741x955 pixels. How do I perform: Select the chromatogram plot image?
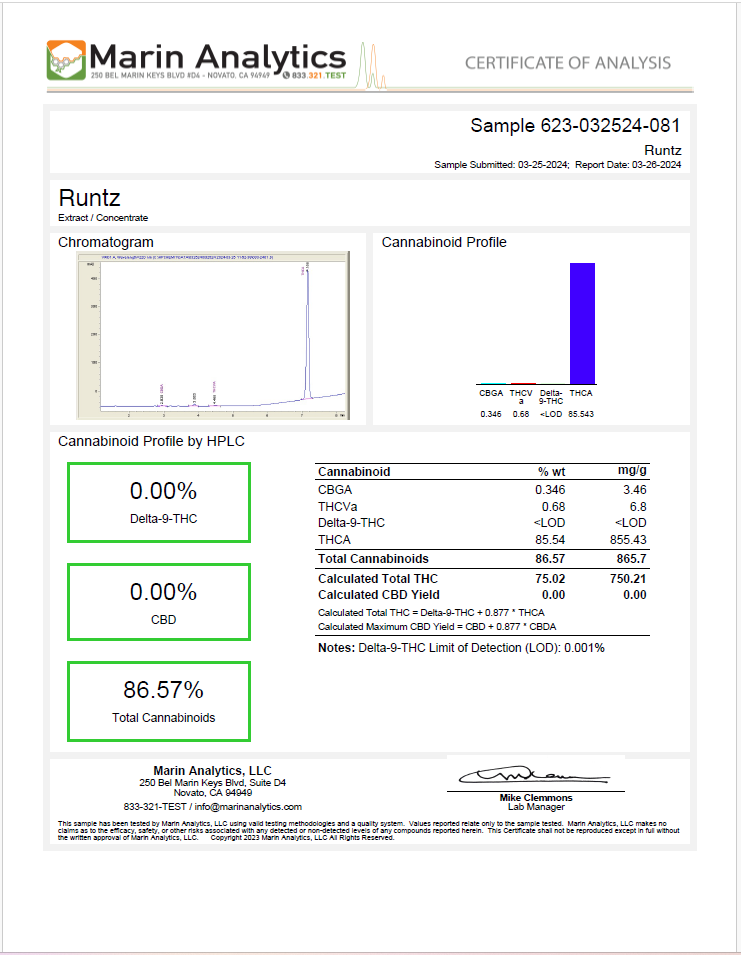213,335
